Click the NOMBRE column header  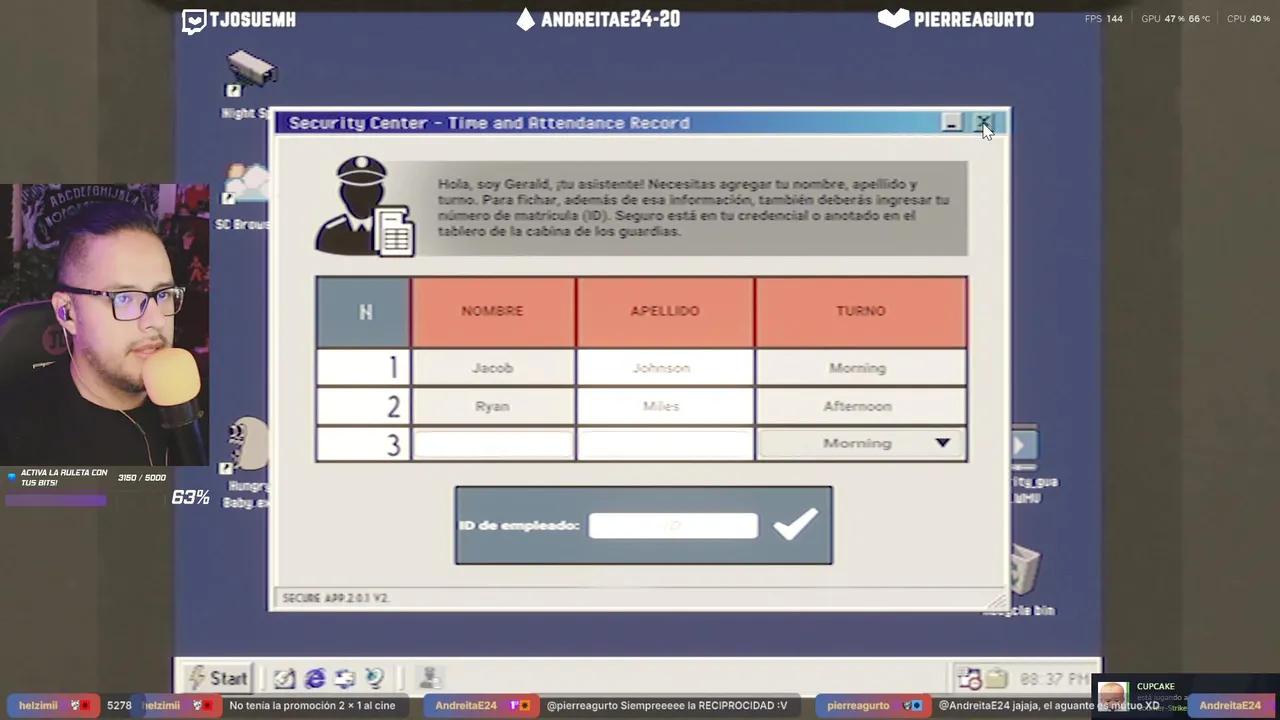(493, 311)
